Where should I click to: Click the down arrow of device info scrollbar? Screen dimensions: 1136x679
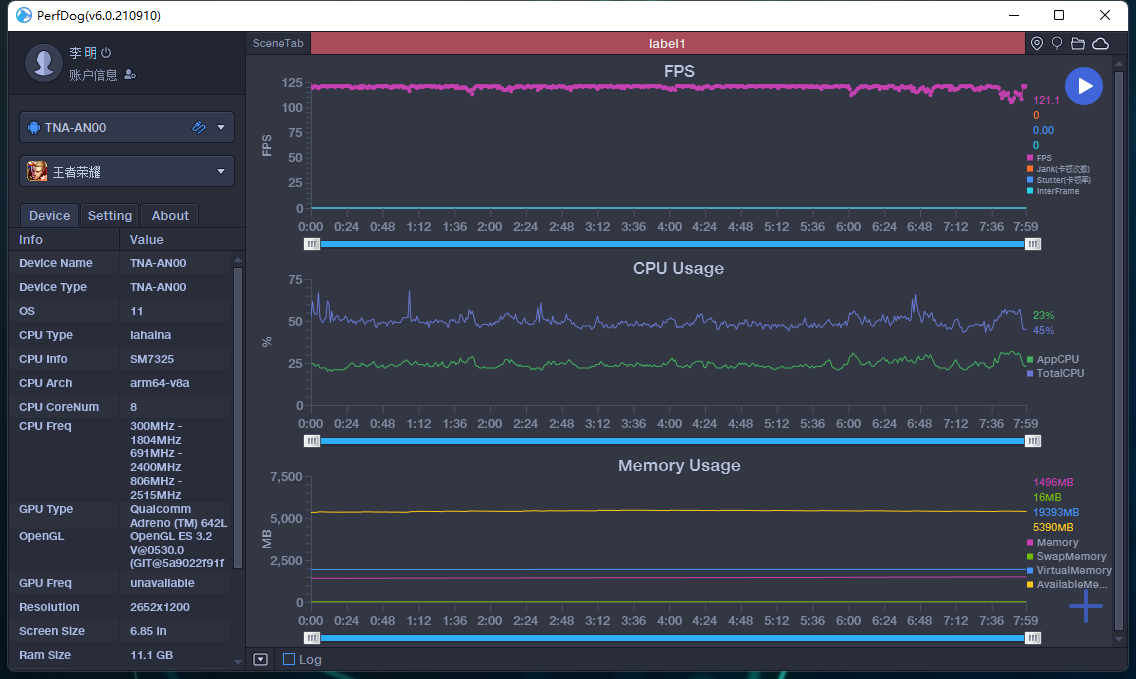[238, 662]
